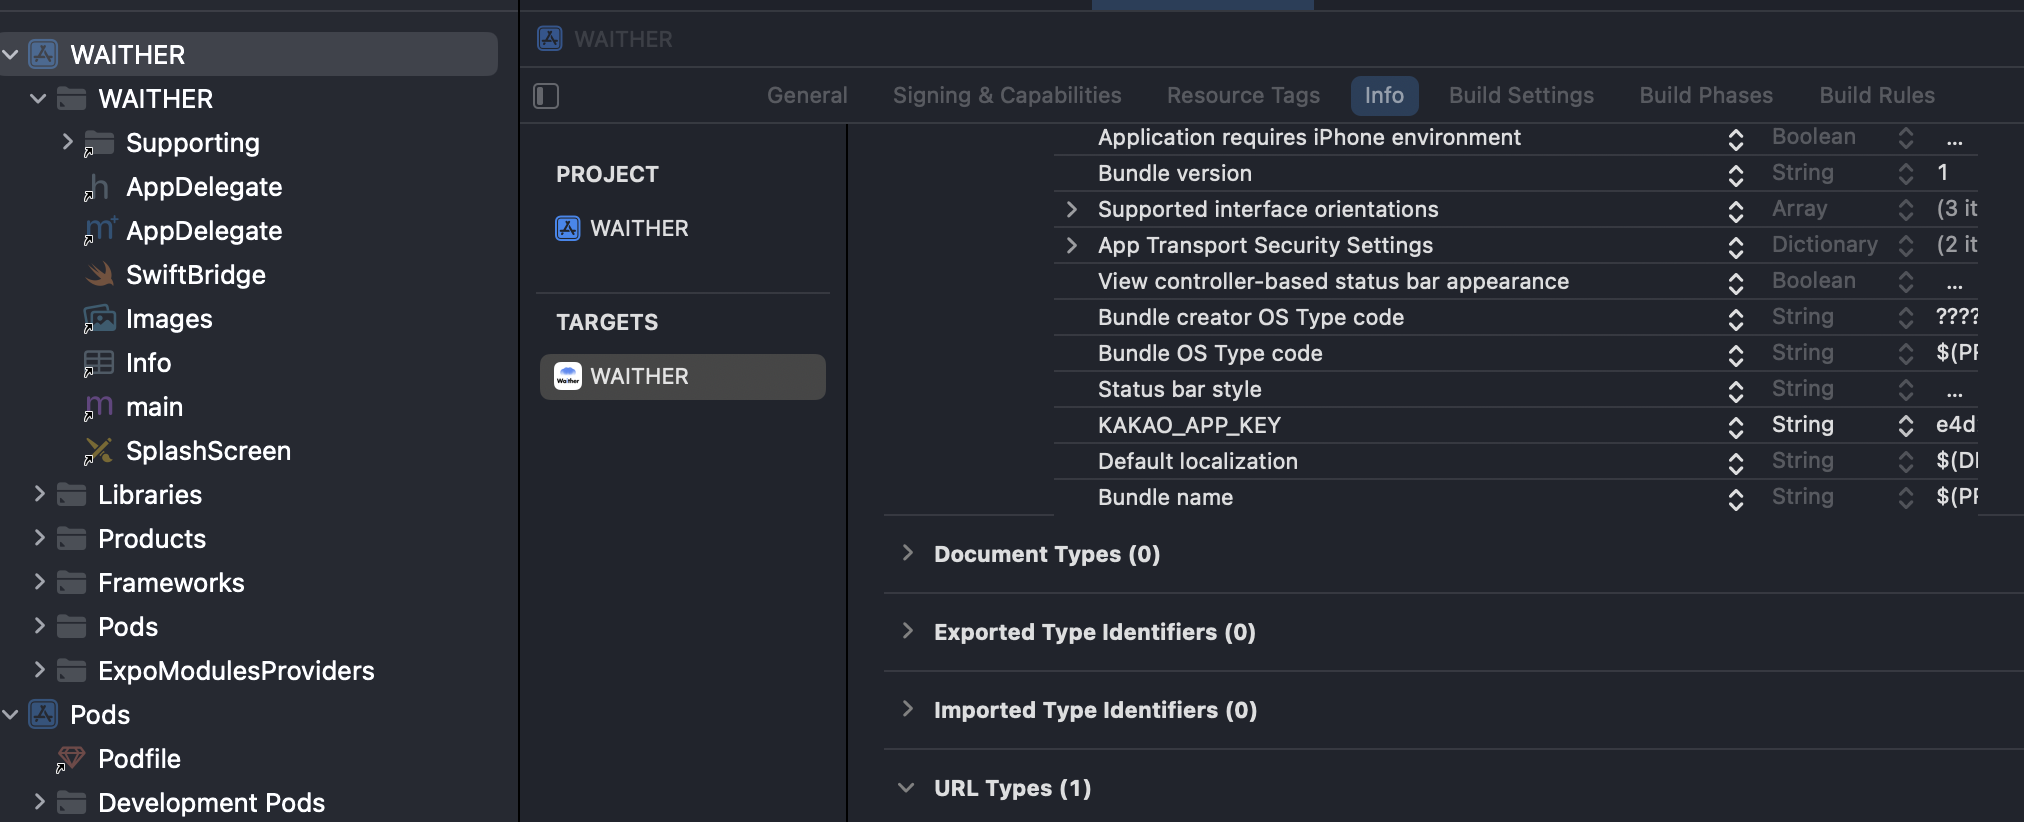Screen dimensions: 2024x822
Task: Open the AppDelegate header file icon
Action: coord(98,186)
